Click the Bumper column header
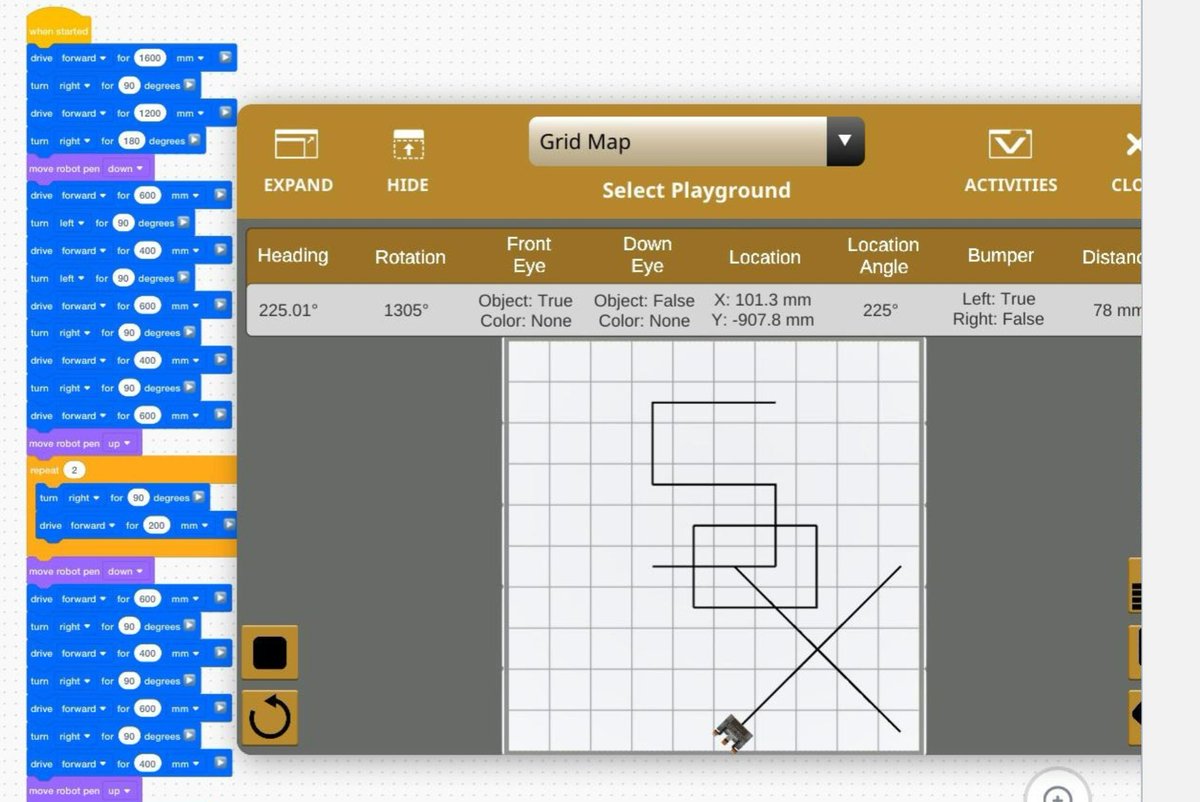 pos(1000,255)
